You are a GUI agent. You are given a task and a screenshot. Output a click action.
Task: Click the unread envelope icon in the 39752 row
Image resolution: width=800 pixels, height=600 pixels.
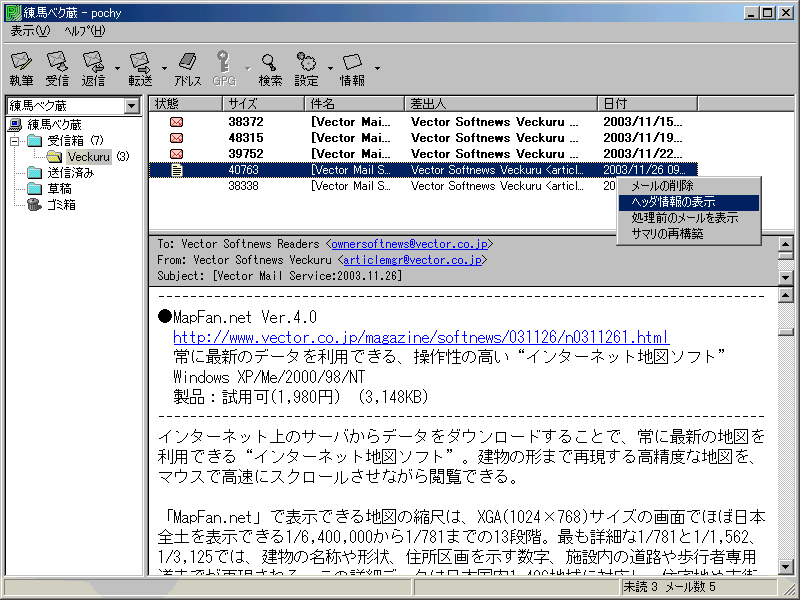177,154
